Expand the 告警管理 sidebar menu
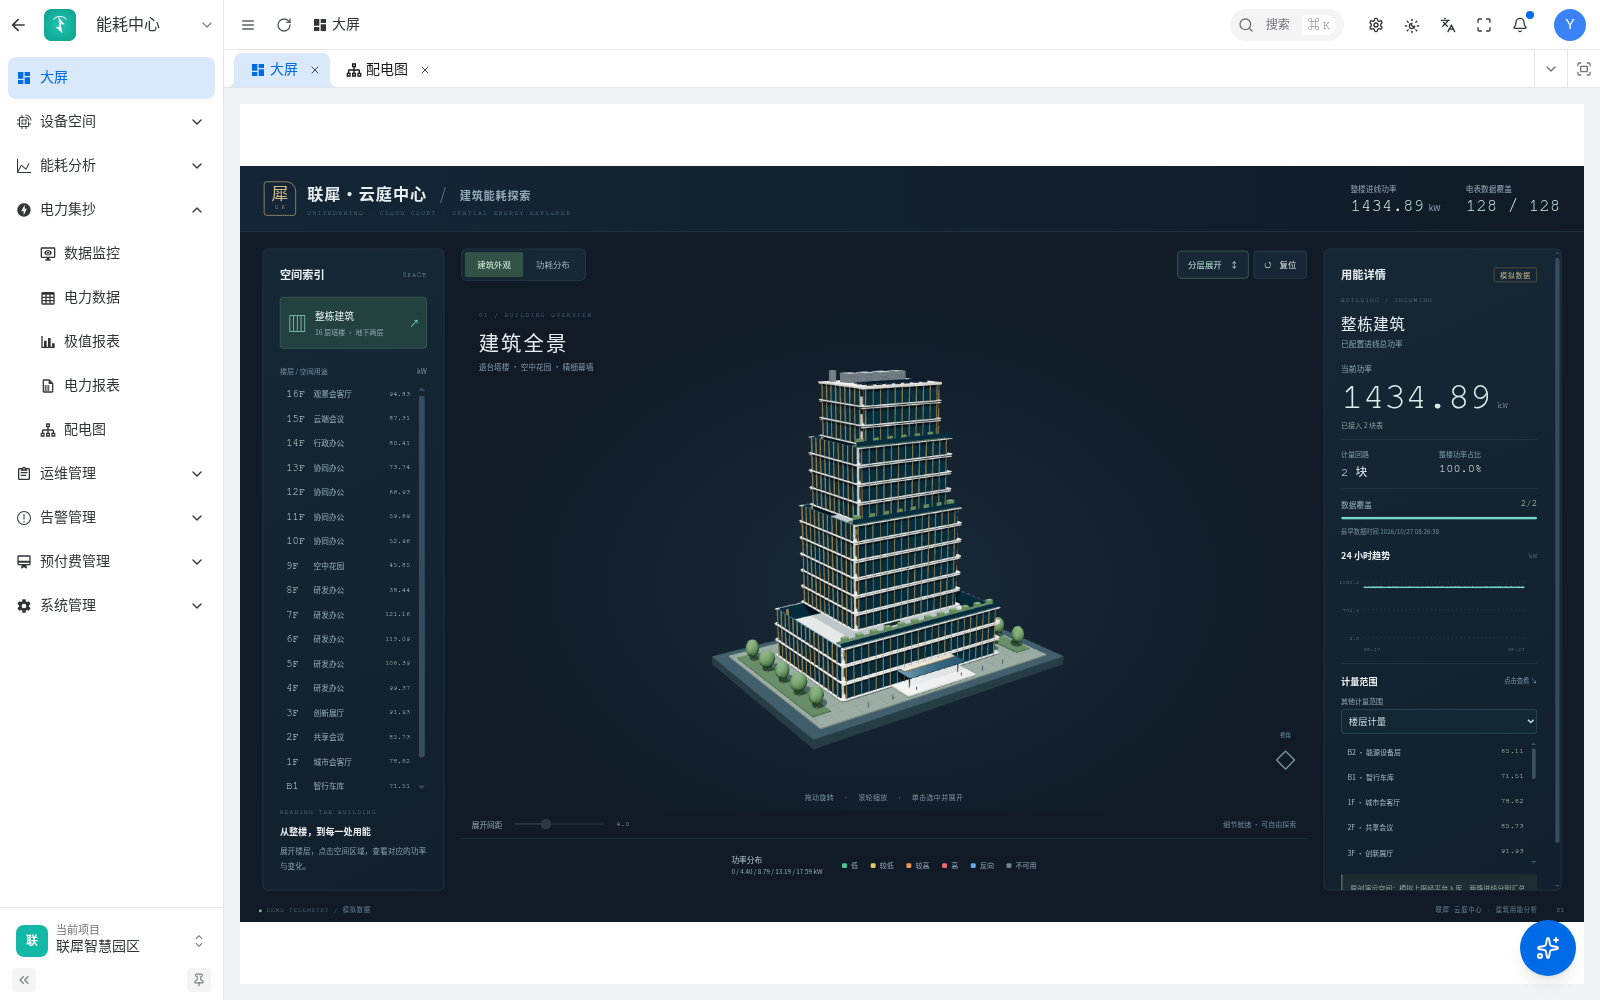This screenshot has height=1000, width=1600. pyautogui.click(x=111, y=518)
